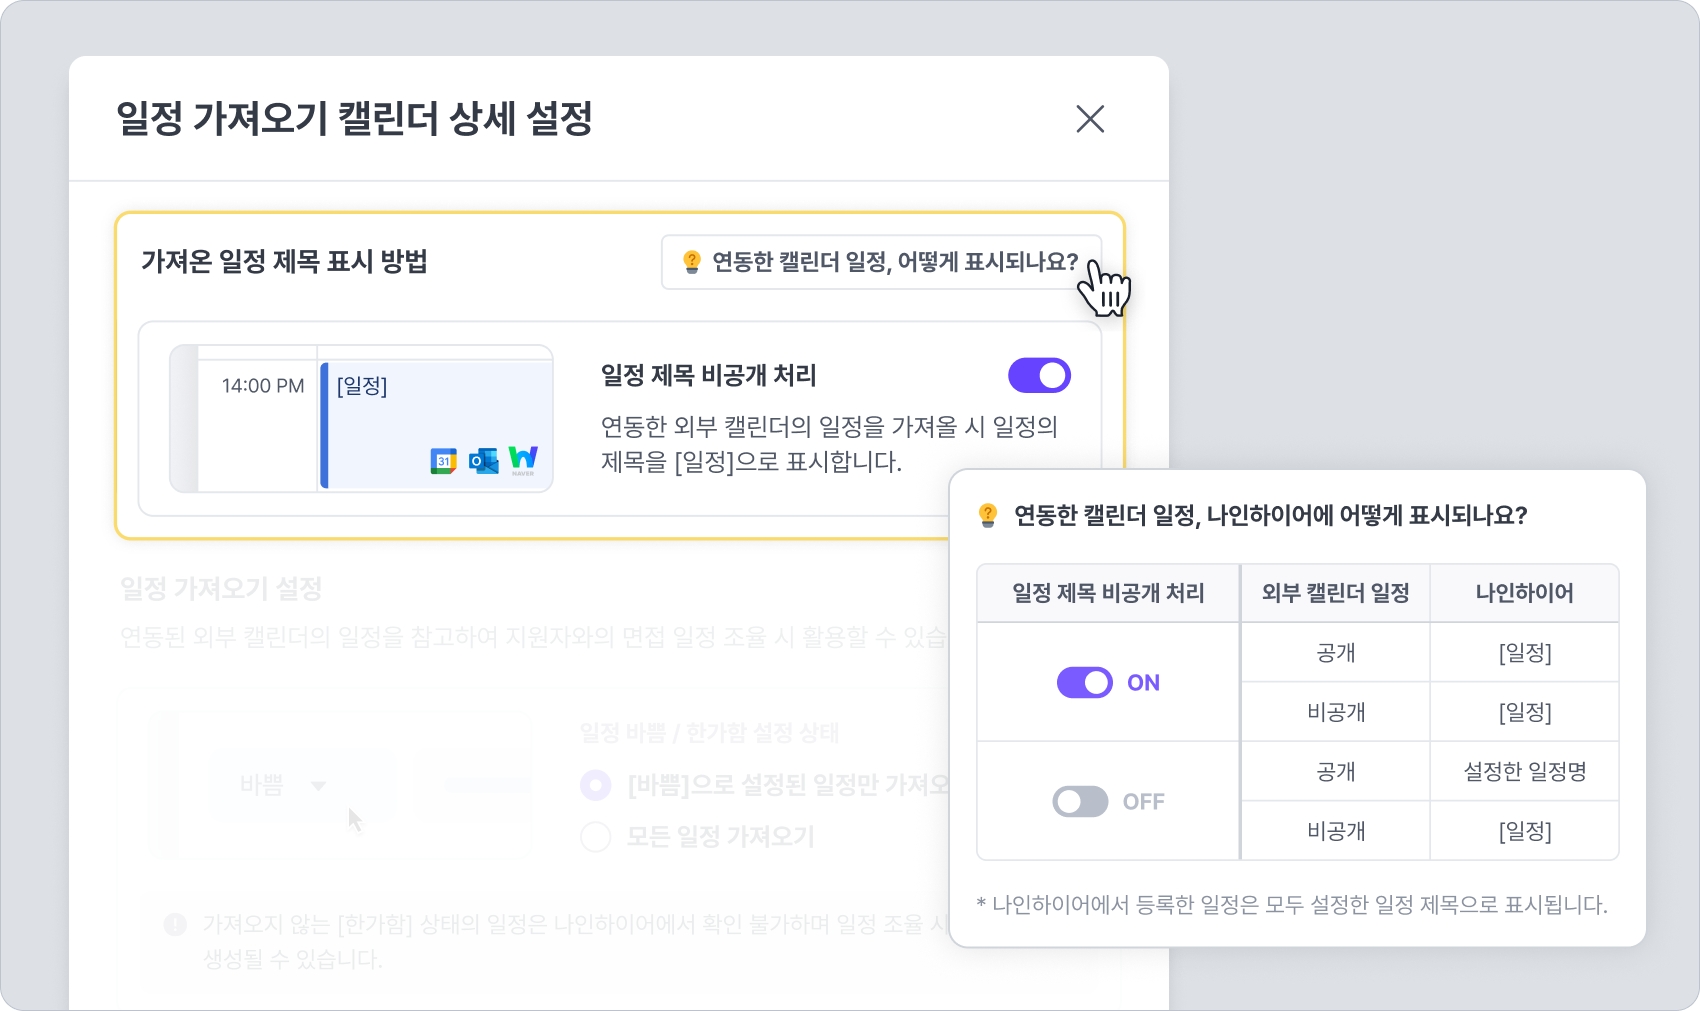1700x1011 pixels.
Task: Click the 나인하이어 column header
Action: [x=1524, y=593]
